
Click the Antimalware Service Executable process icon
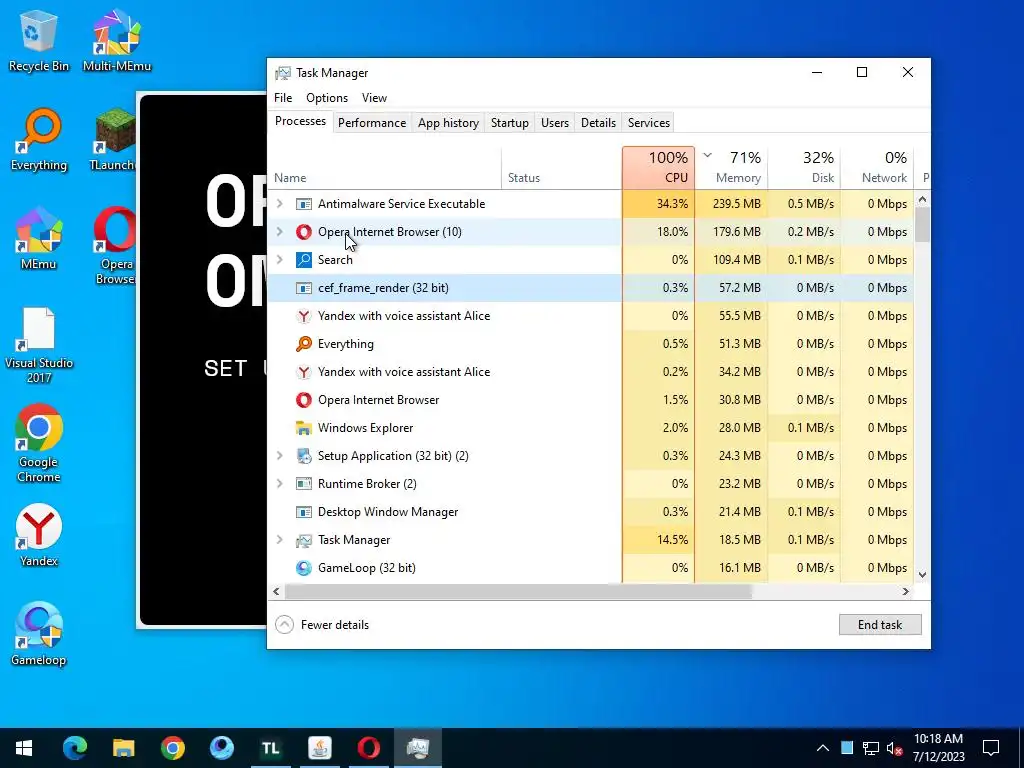click(304, 204)
